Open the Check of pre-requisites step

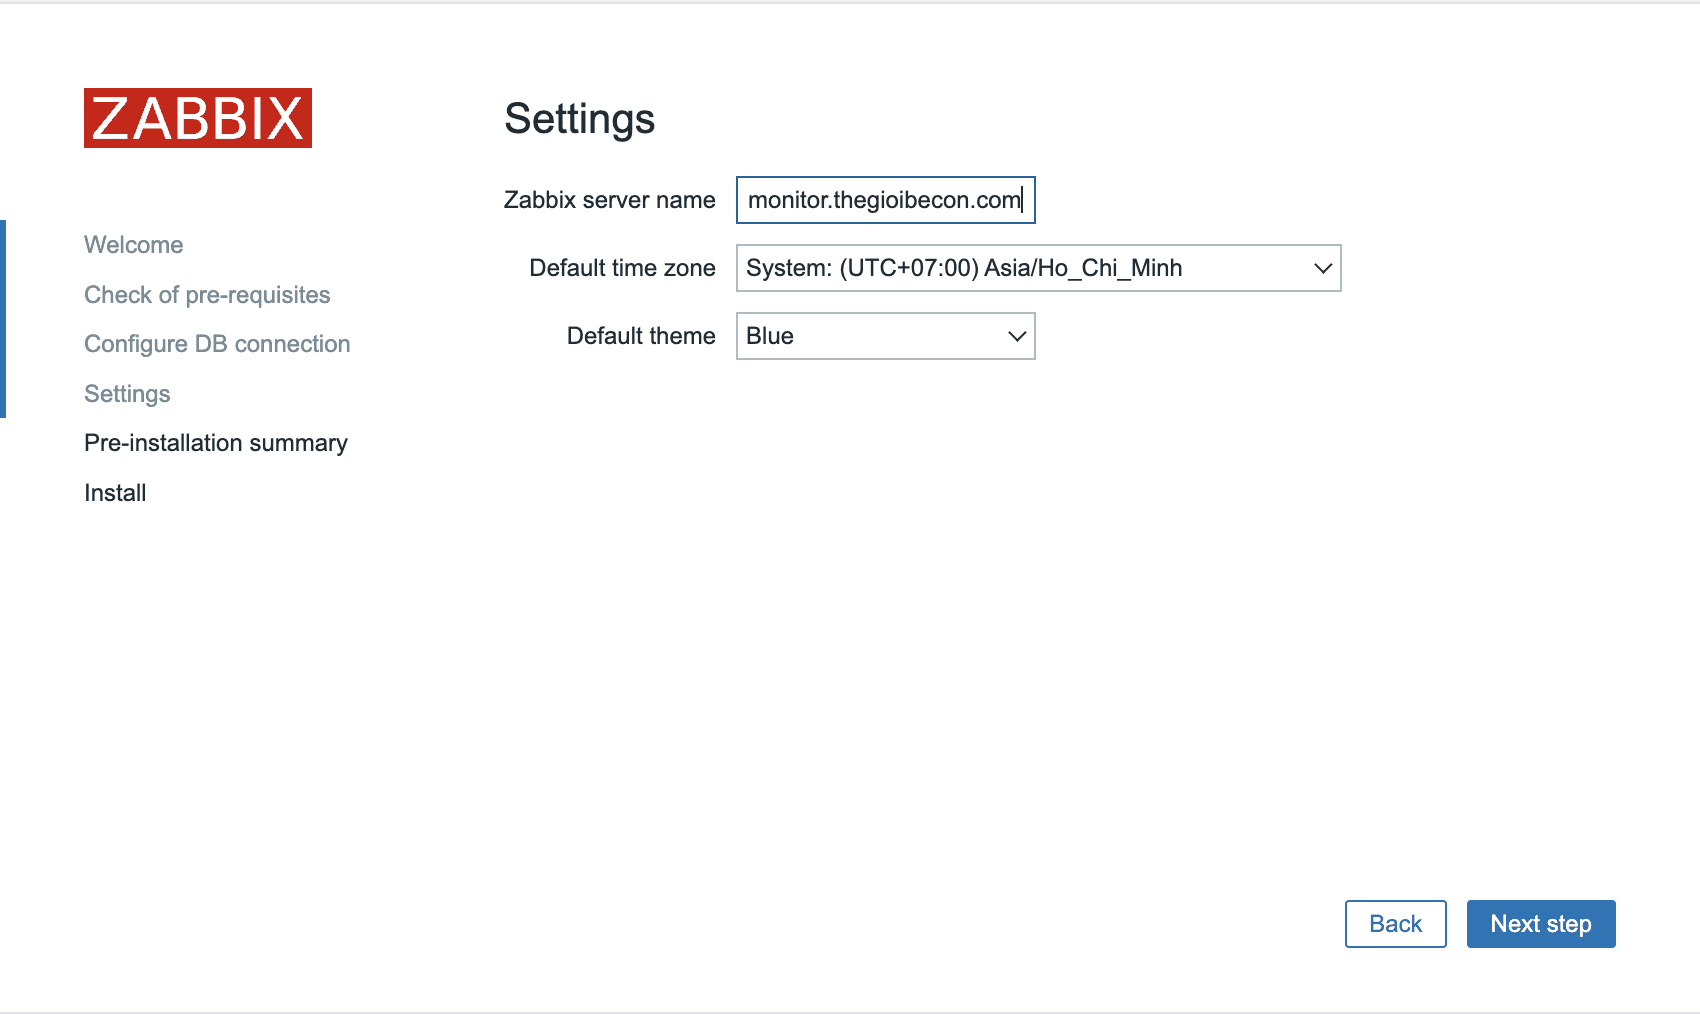(207, 294)
